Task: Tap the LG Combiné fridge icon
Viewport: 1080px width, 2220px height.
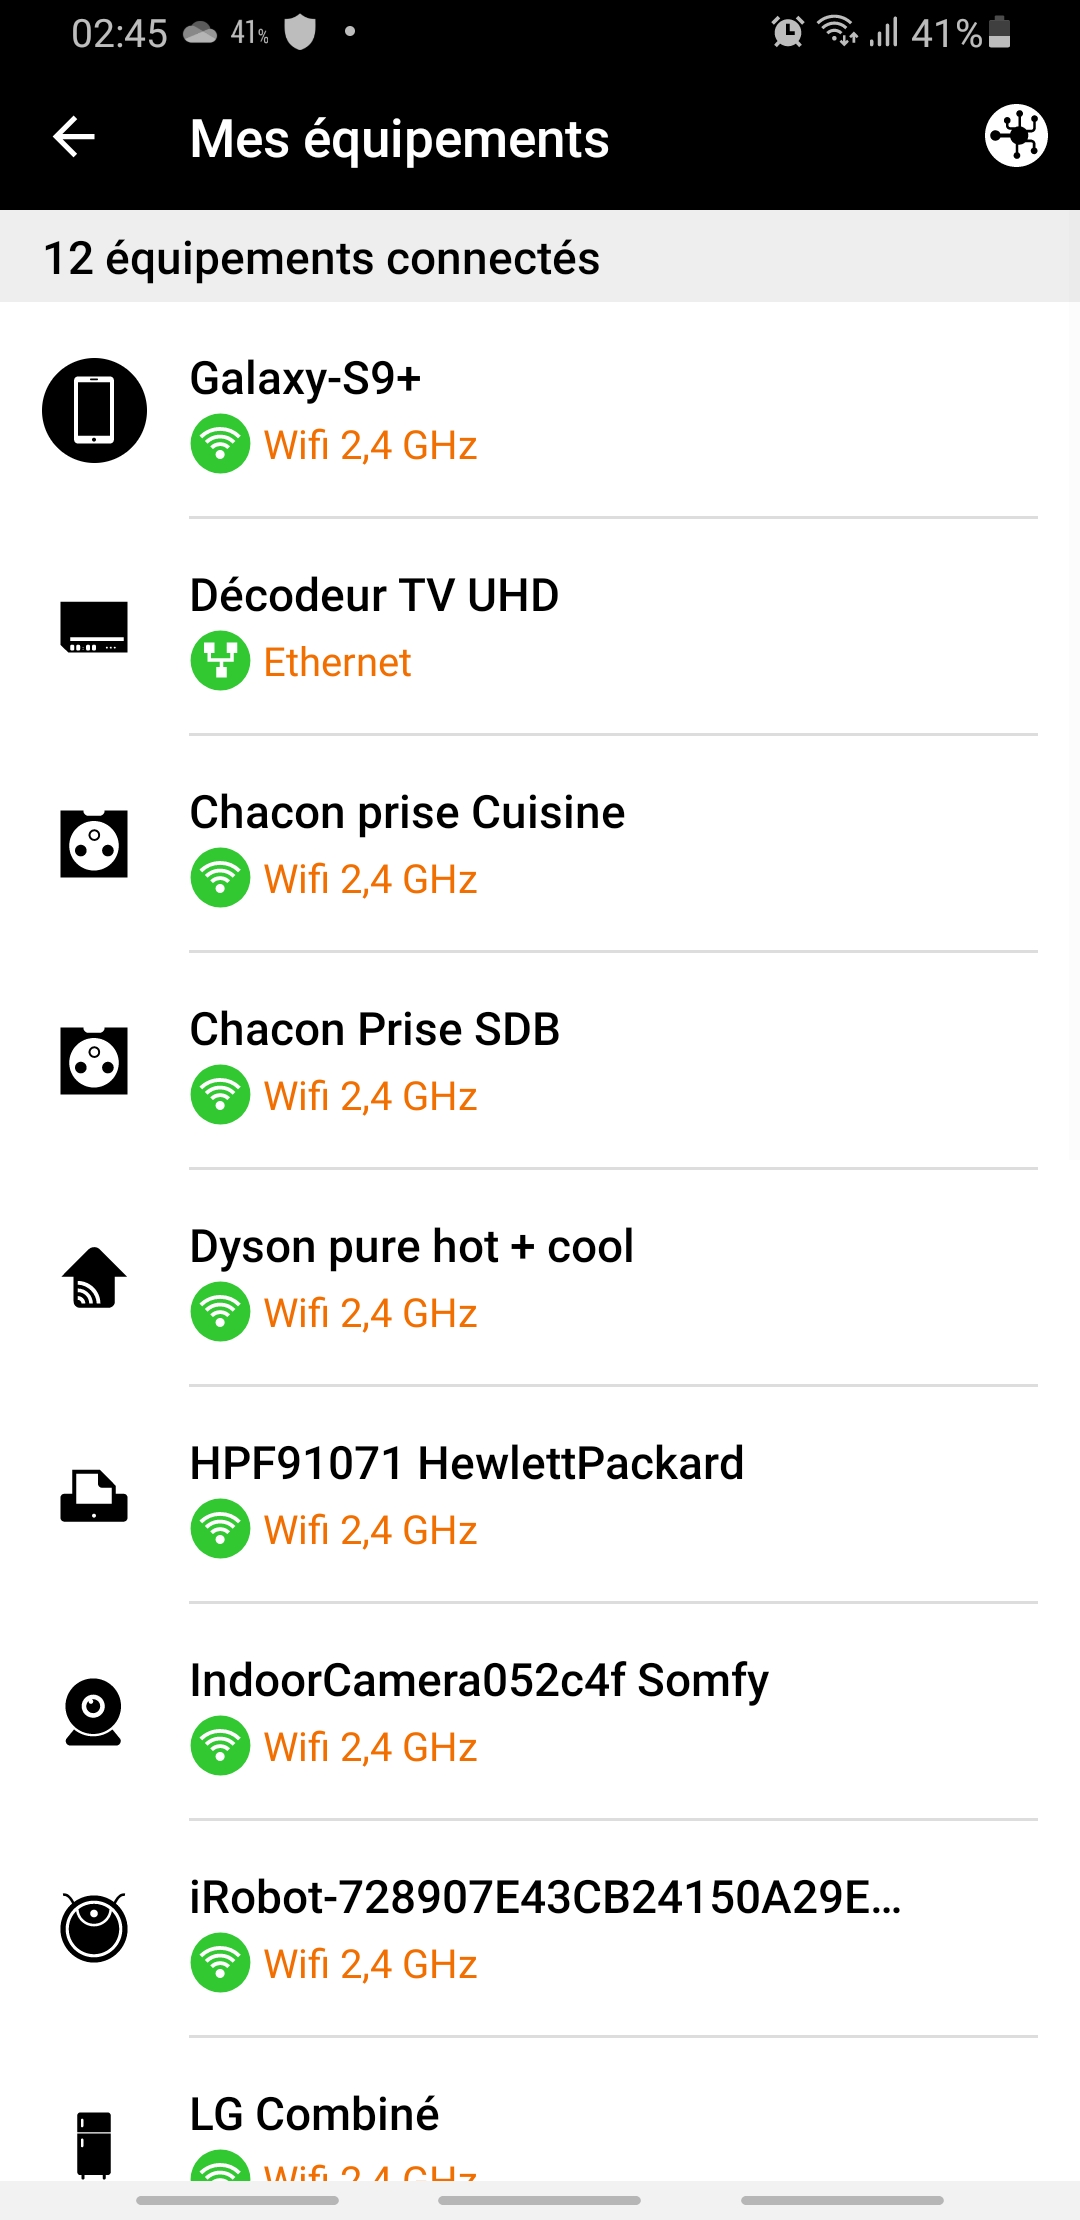Action: (94, 2144)
